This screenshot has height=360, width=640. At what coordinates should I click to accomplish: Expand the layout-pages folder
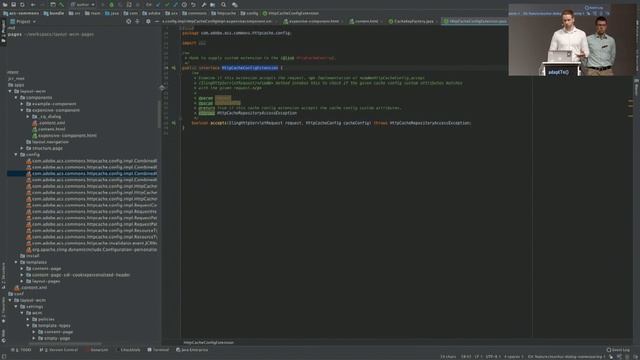coord(22,281)
